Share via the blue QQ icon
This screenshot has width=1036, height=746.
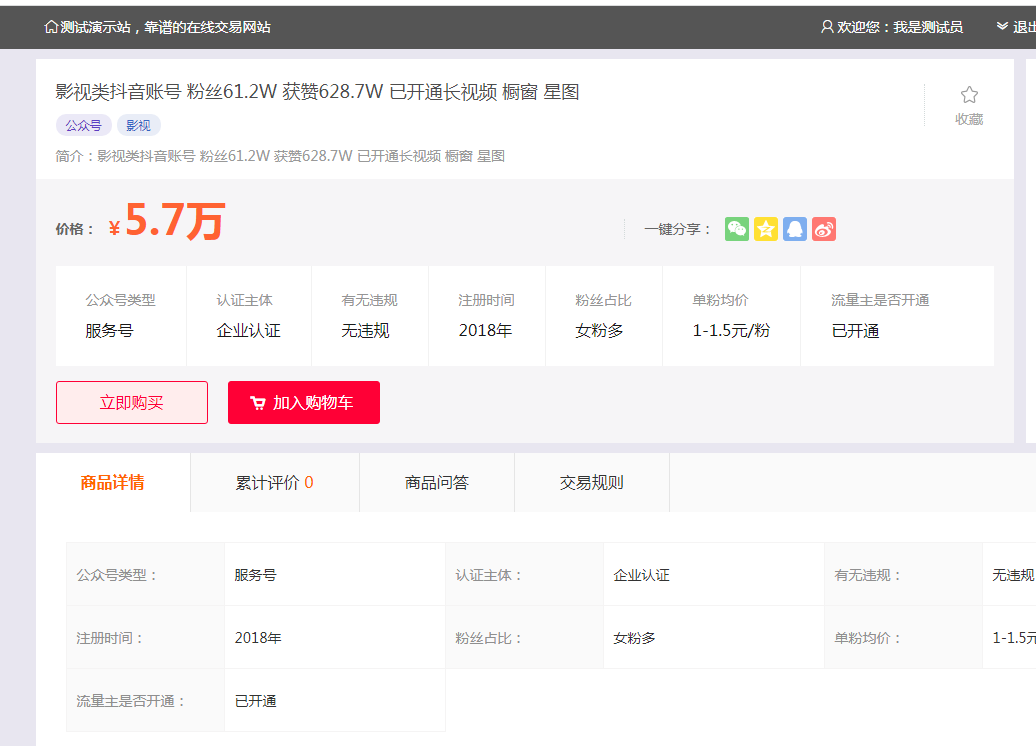[x=795, y=229]
